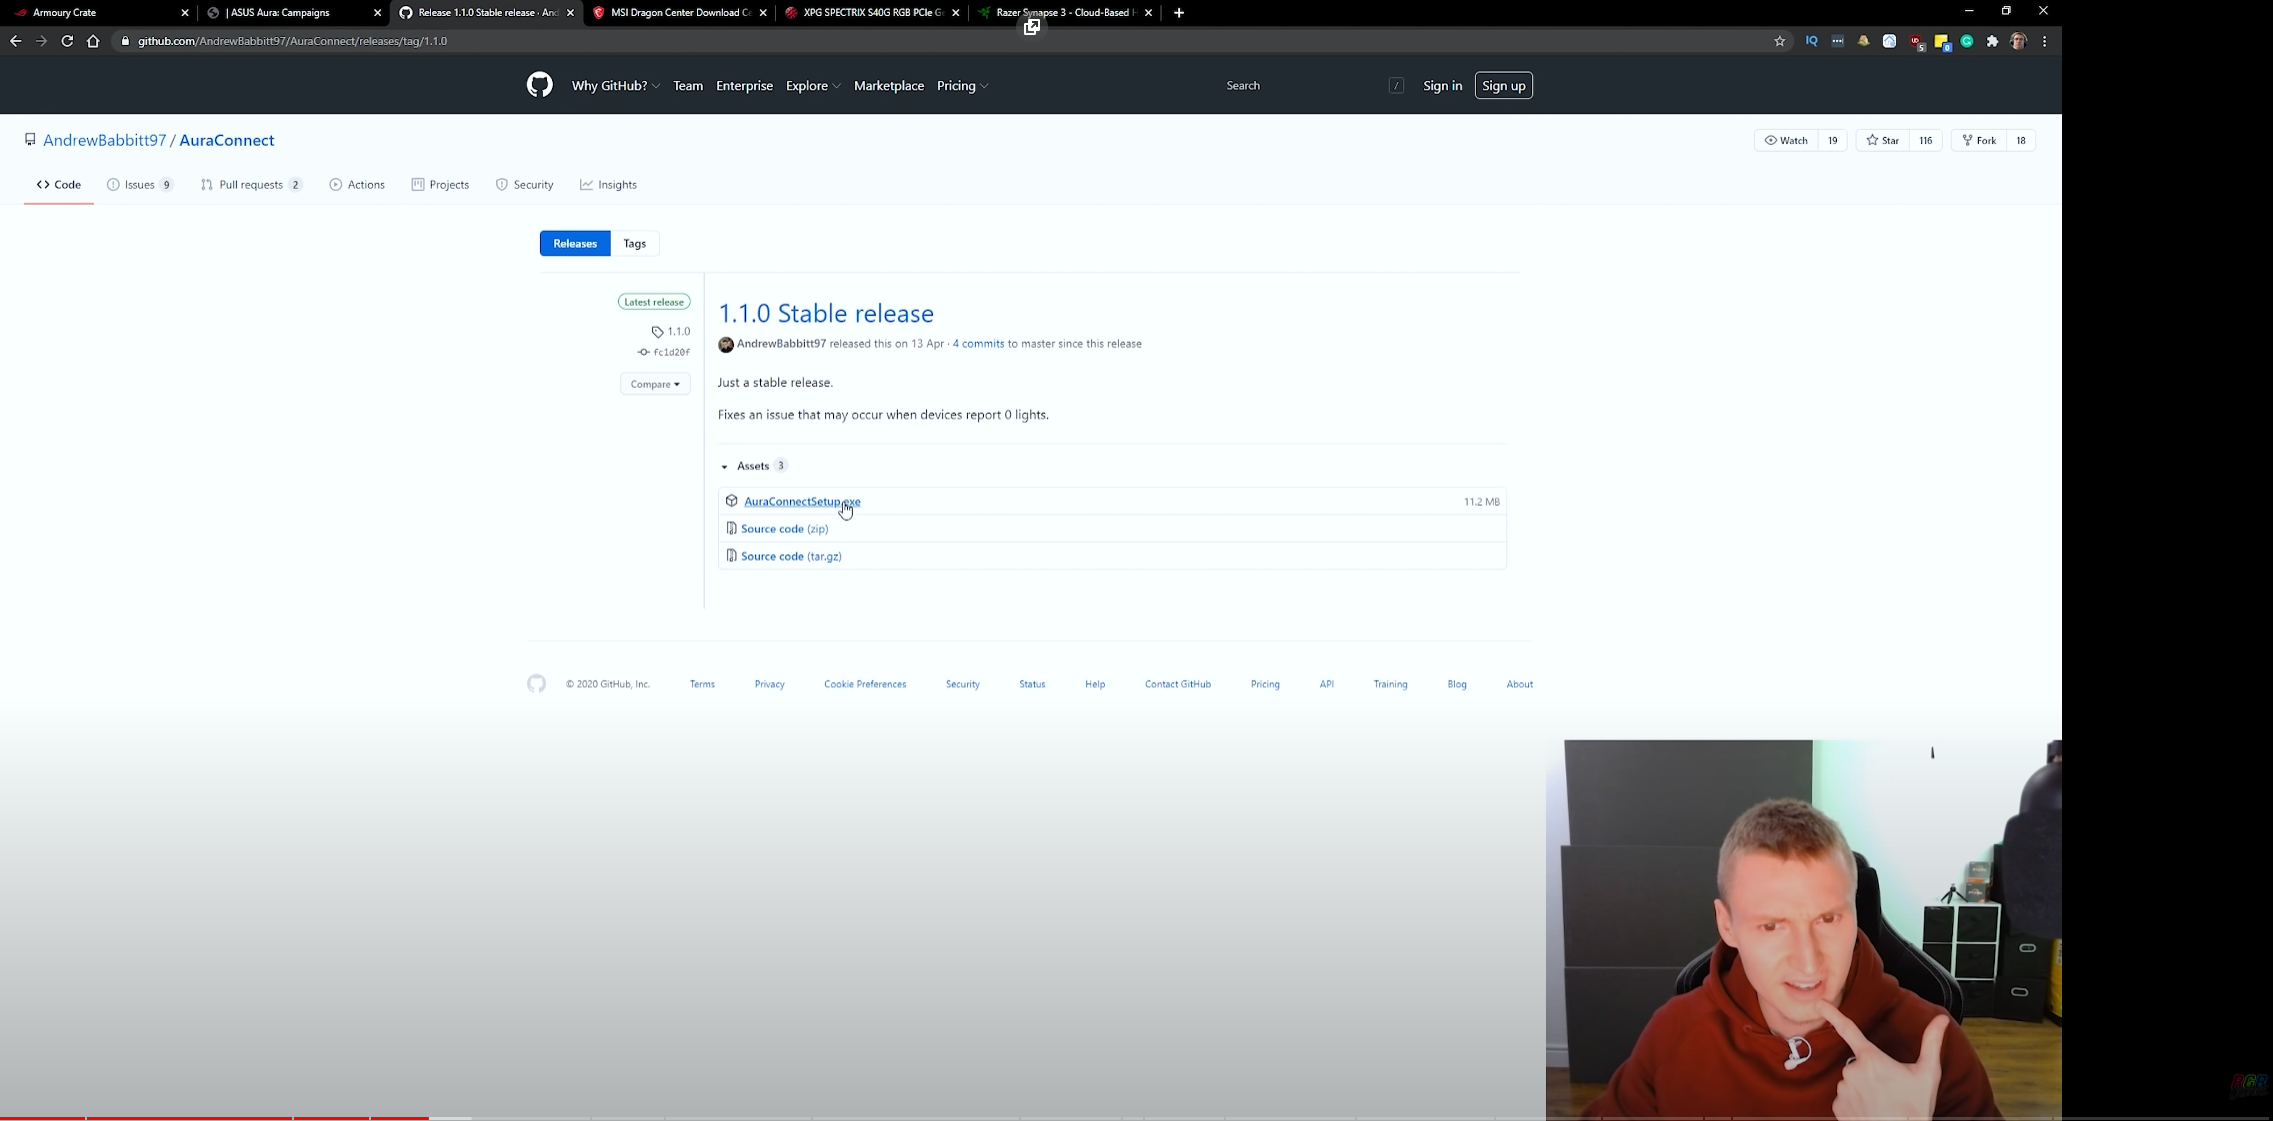Close the Armoury Crate tab

(185, 13)
